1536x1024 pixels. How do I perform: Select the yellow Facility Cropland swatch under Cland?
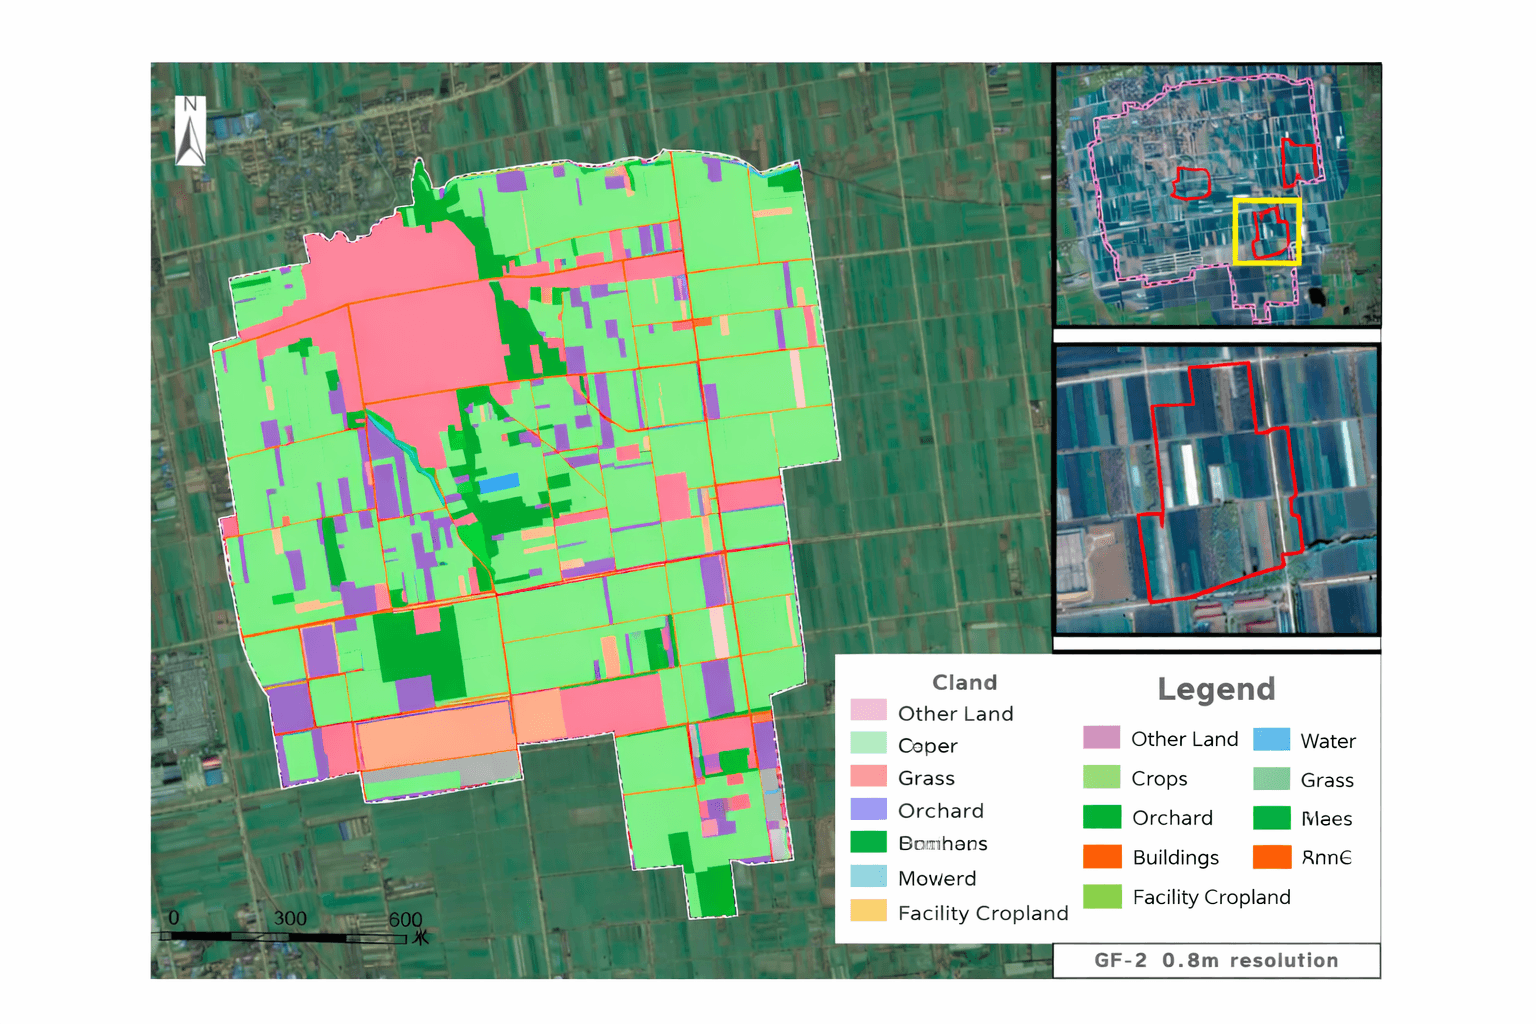[868, 911]
